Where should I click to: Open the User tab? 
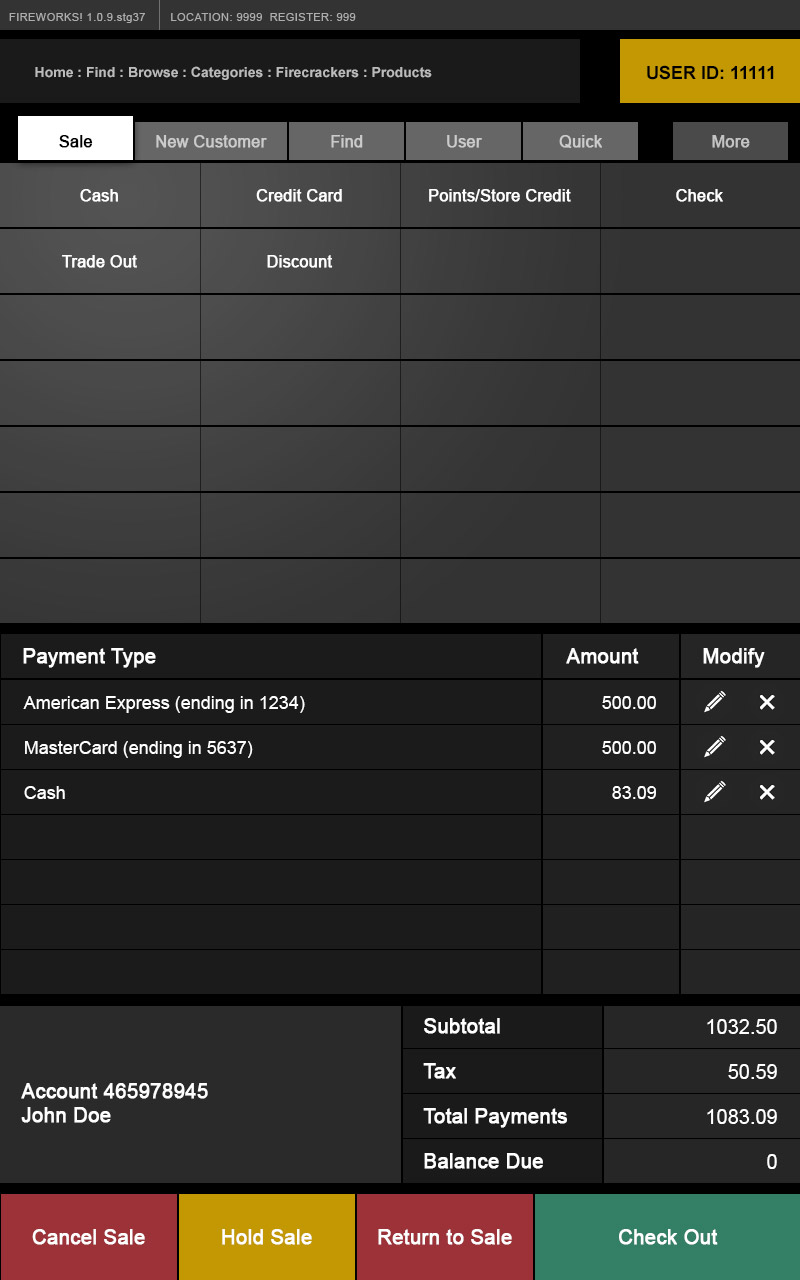pyautogui.click(x=463, y=141)
